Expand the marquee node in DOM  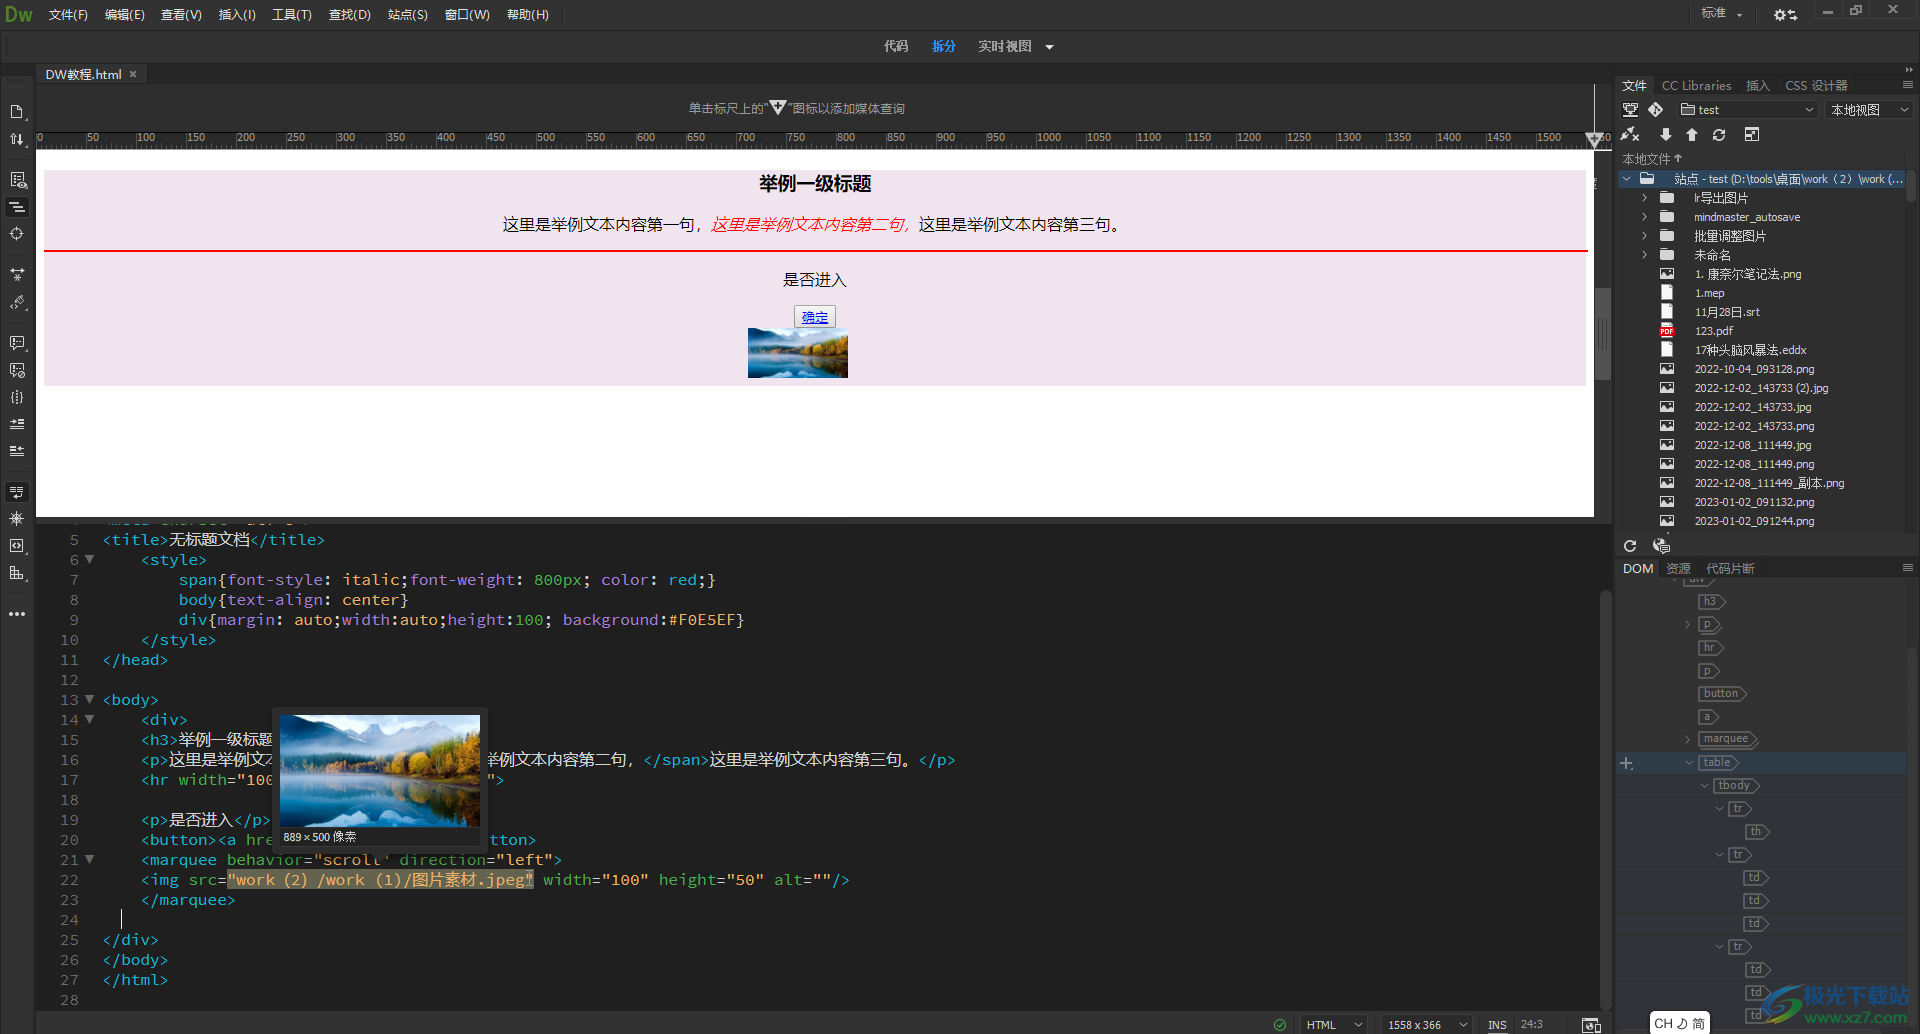point(1688,740)
